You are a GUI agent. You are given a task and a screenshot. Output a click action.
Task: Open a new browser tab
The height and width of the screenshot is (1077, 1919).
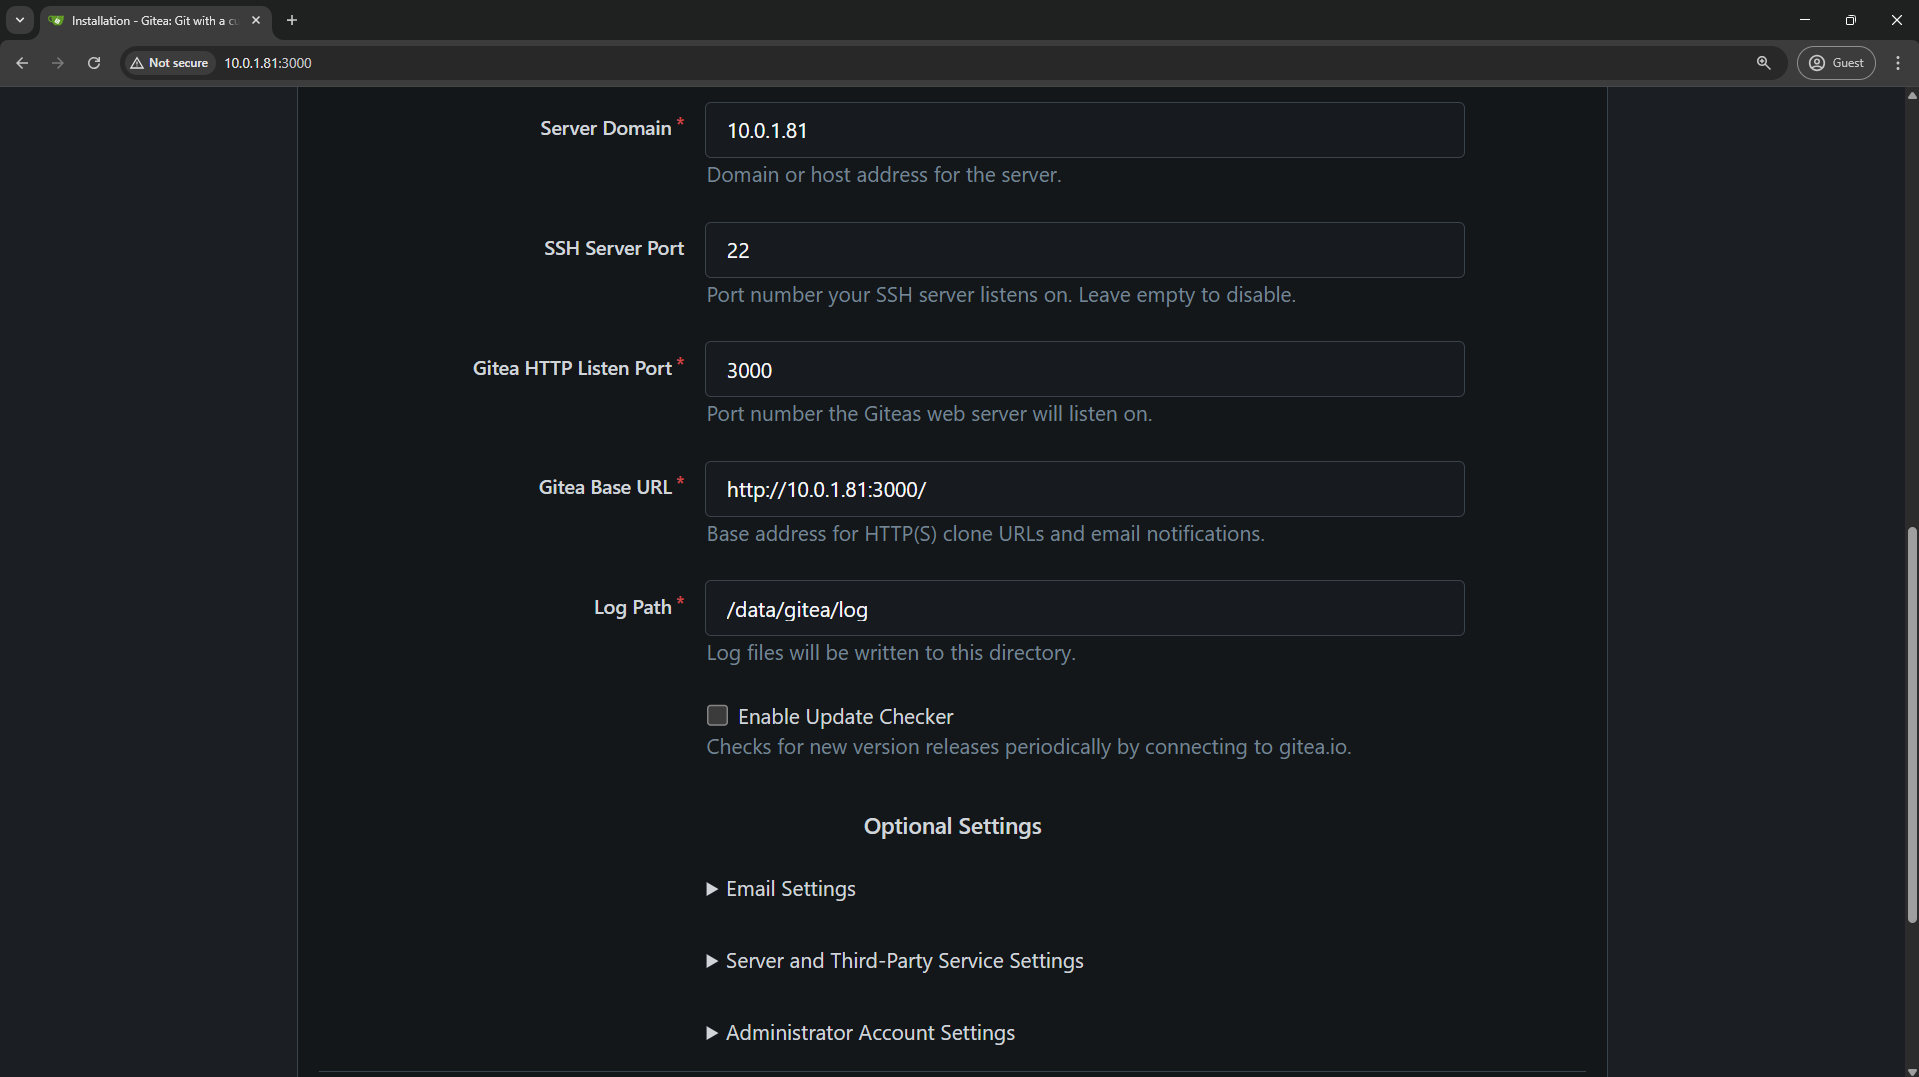[292, 20]
